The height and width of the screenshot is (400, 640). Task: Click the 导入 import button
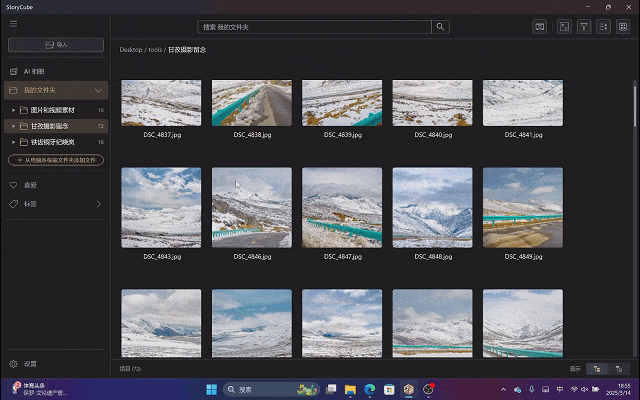pos(55,45)
